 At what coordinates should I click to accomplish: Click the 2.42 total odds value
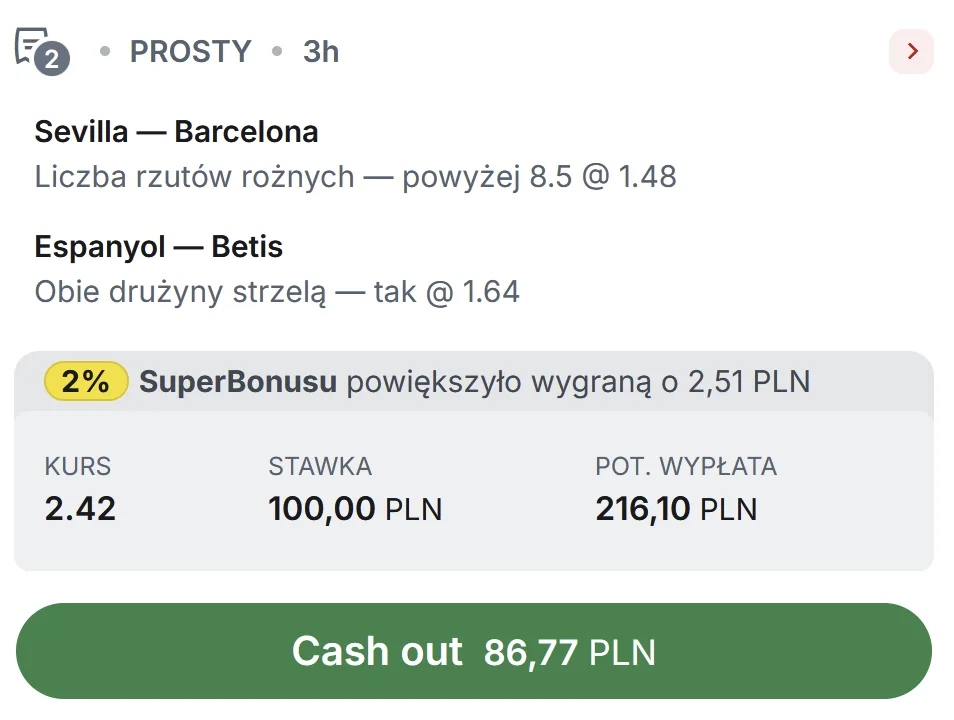pos(80,509)
